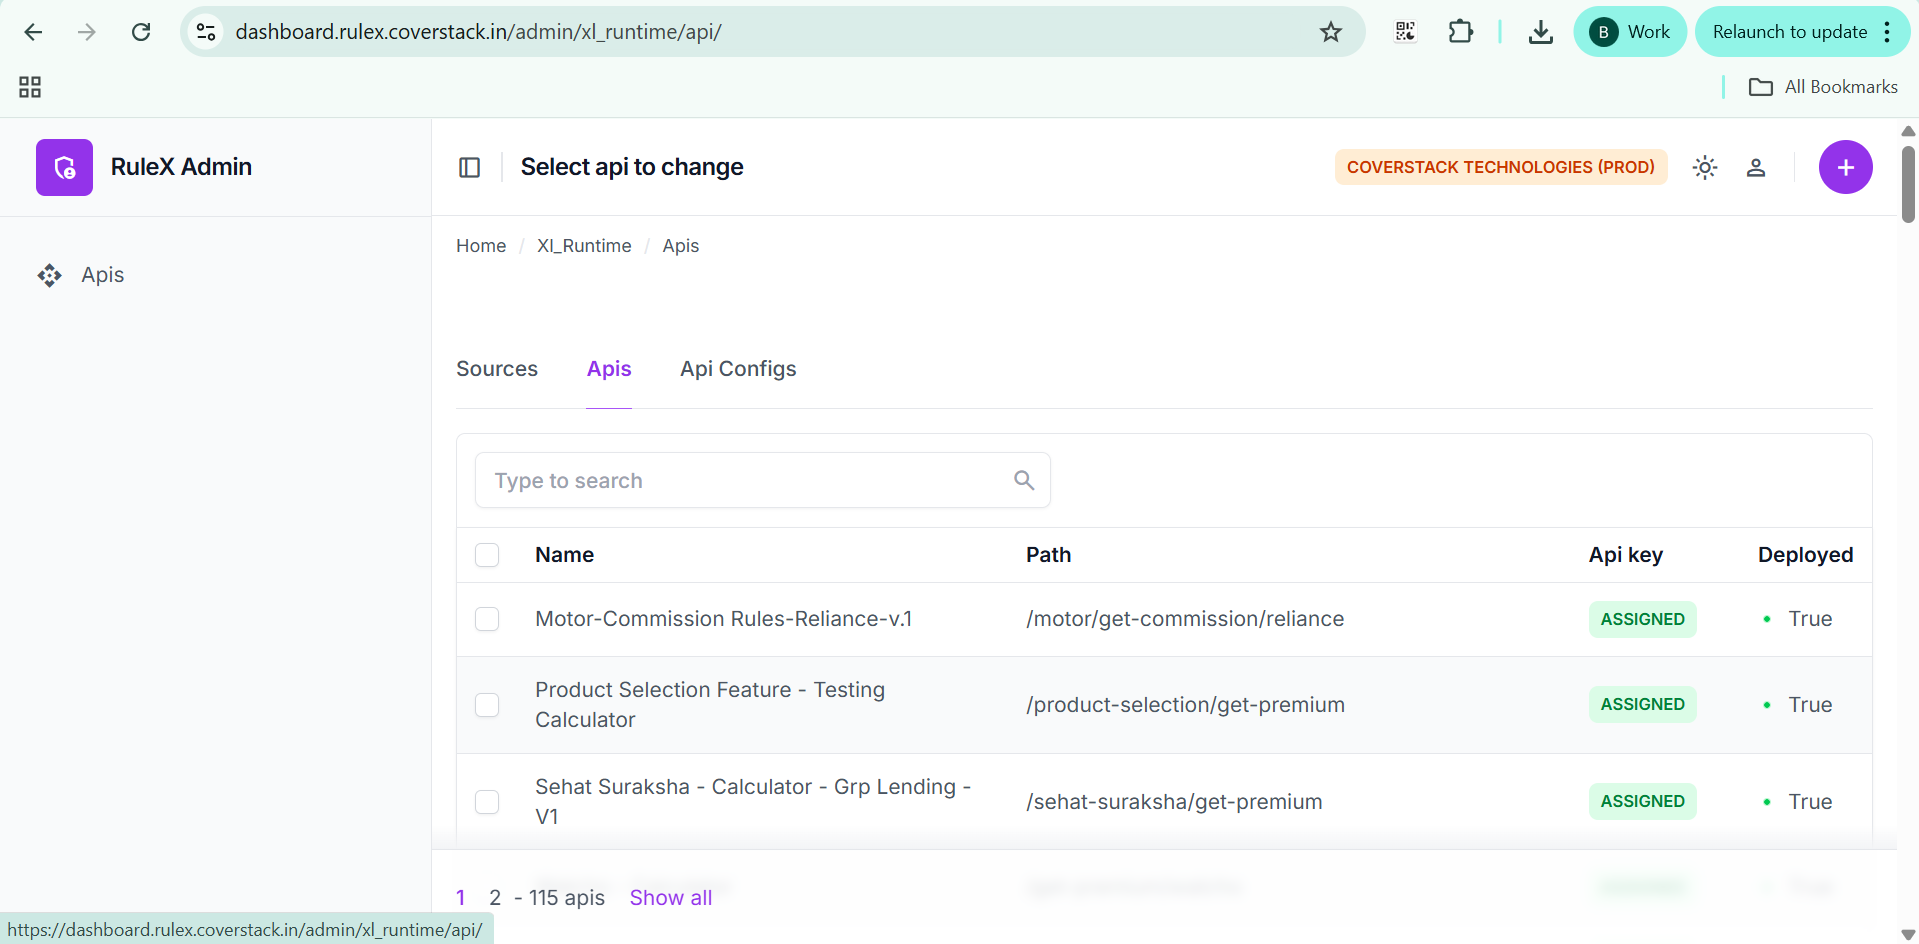1919x944 pixels.
Task: Check the select-all checkbox in table header
Action: pos(487,555)
